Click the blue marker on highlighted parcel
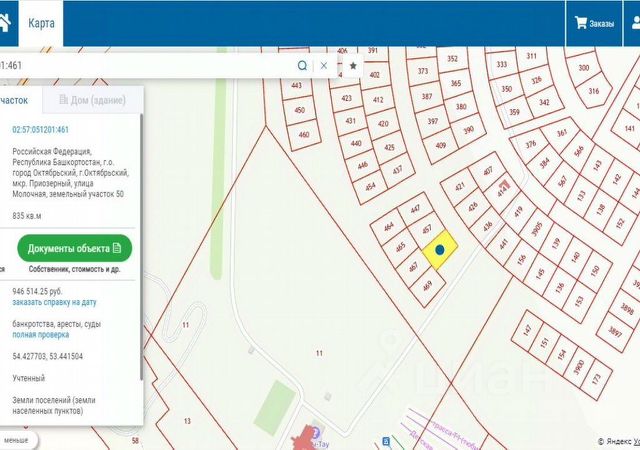The height and width of the screenshot is (450, 640). [x=440, y=250]
